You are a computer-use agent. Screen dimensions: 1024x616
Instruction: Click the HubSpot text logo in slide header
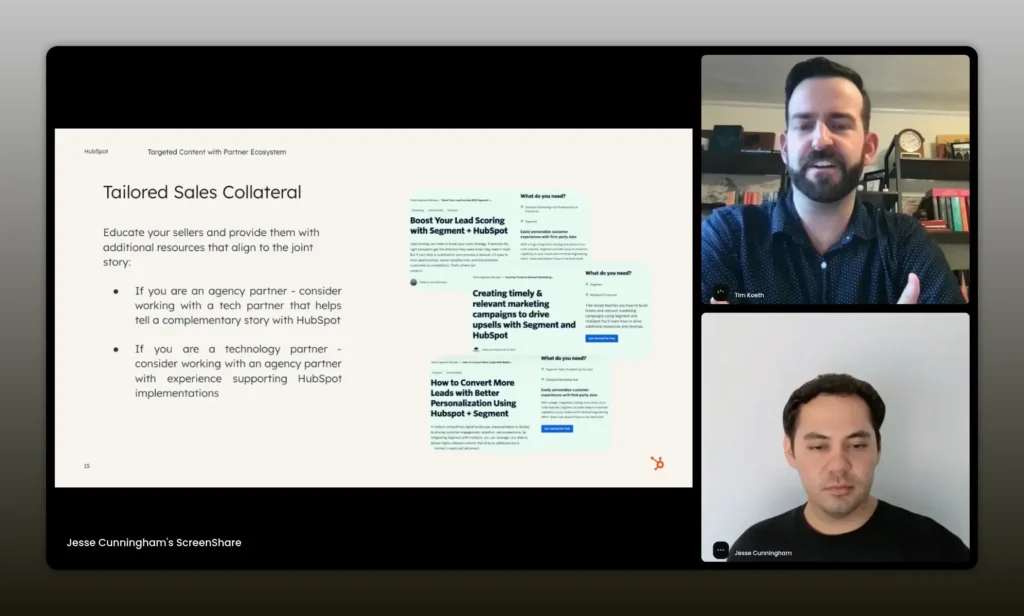pos(96,152)
